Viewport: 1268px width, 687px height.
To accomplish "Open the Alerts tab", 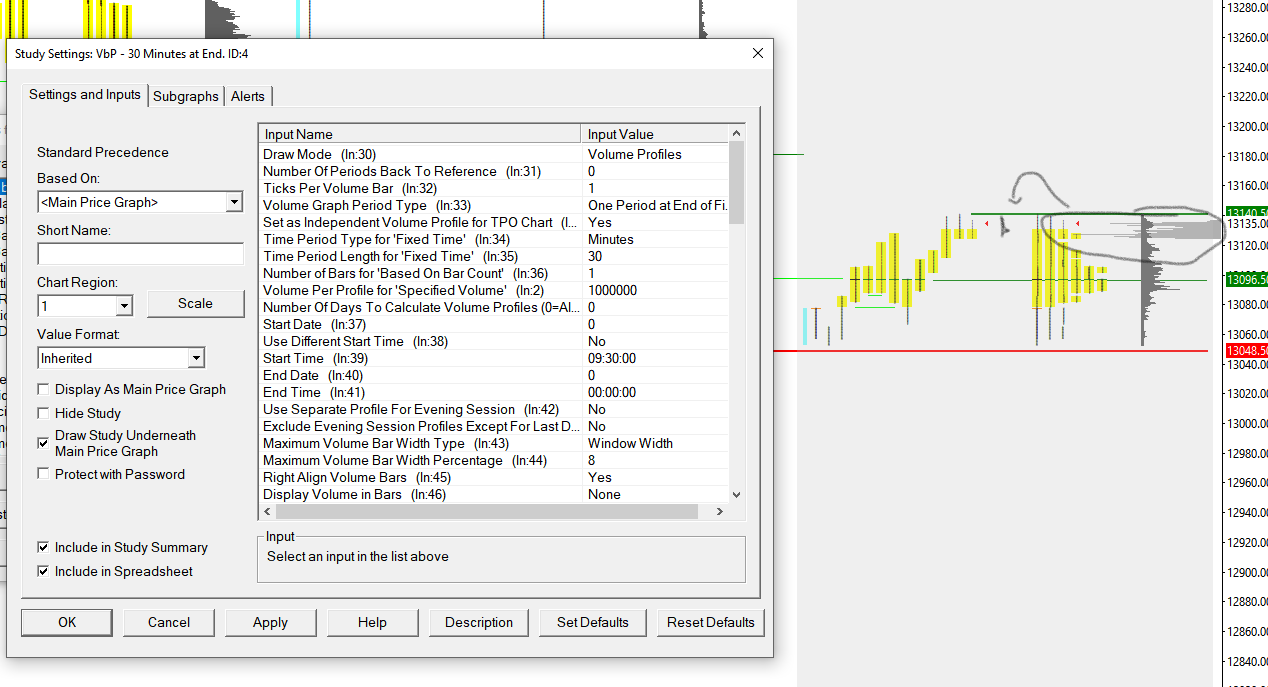I will point(248,96).
